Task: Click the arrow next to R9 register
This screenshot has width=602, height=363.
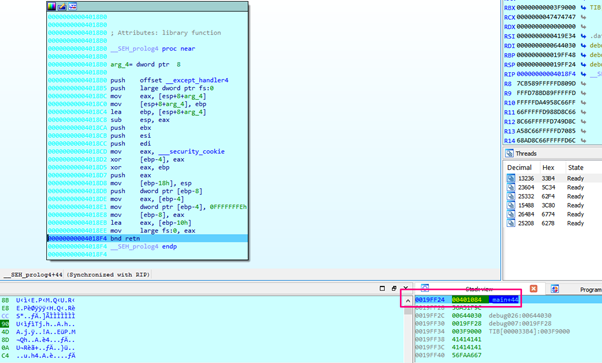Action: pyautogui.click(x=584, y=93)
